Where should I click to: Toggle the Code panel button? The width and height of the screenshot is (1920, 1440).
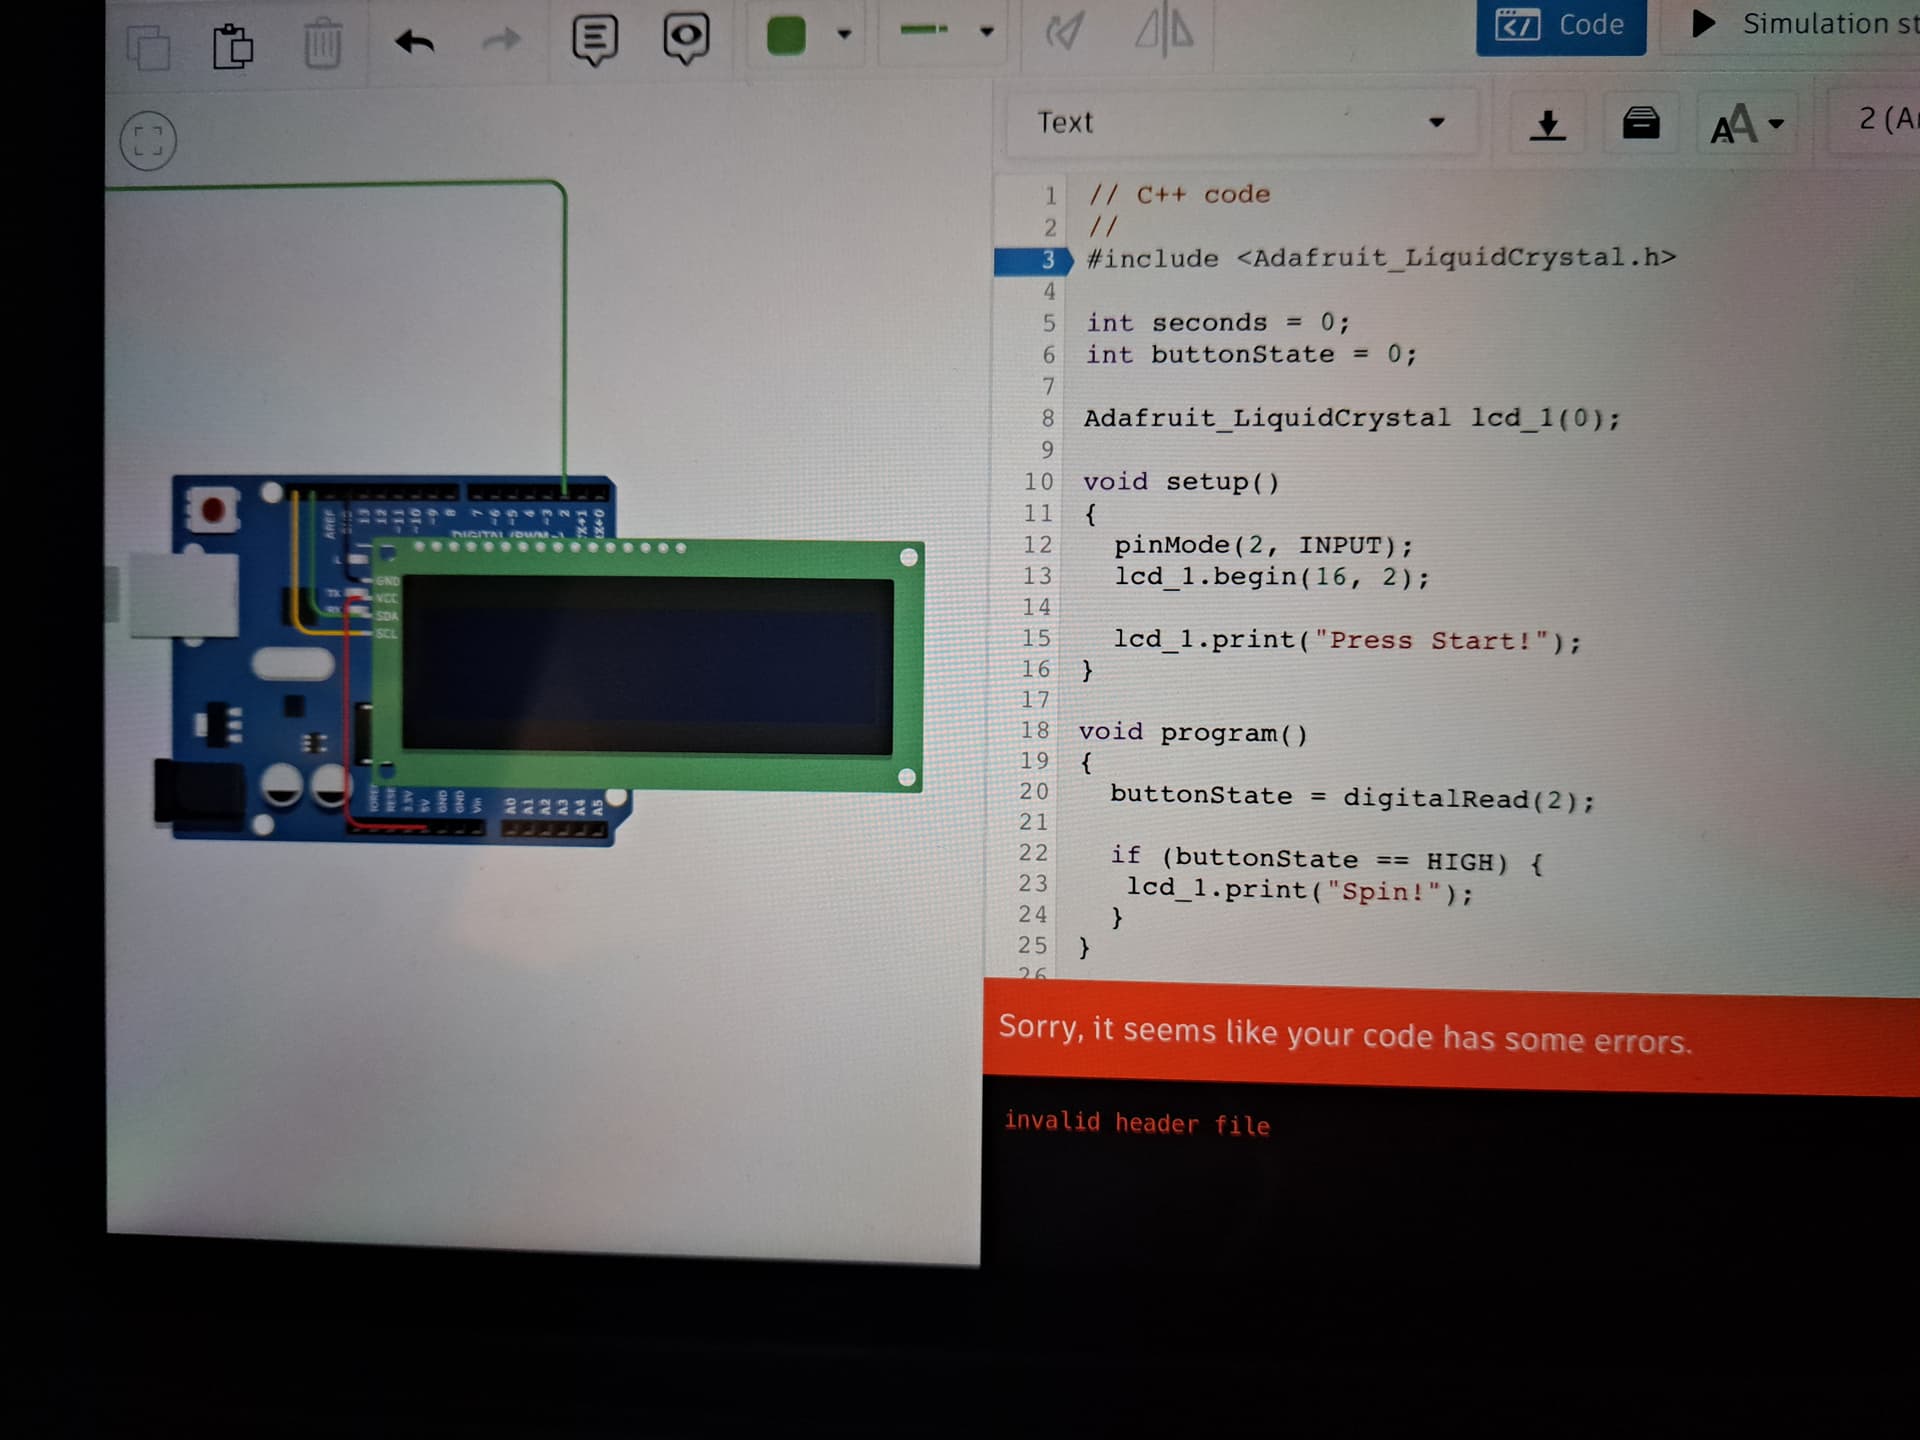[1560, 25]
